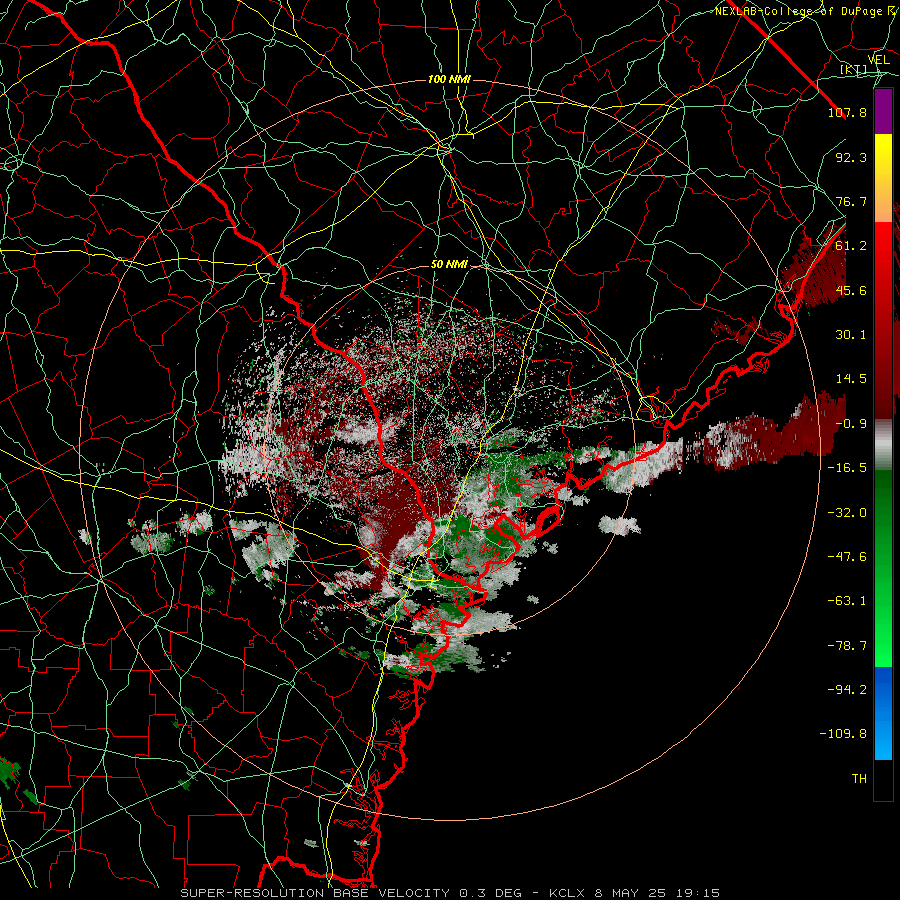Click the 50 NMI range ring label
The image size is (900, 900).
click(x=449, y=264)
